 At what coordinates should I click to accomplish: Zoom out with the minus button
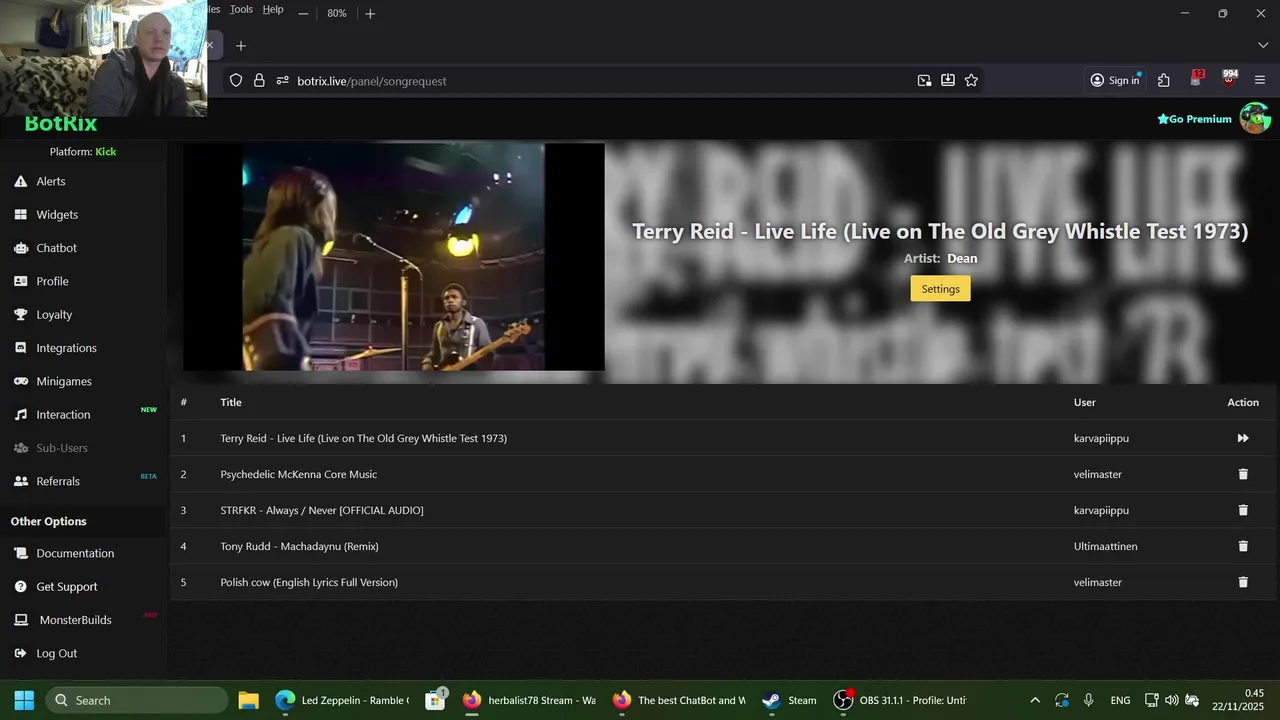tap(303, 13)
